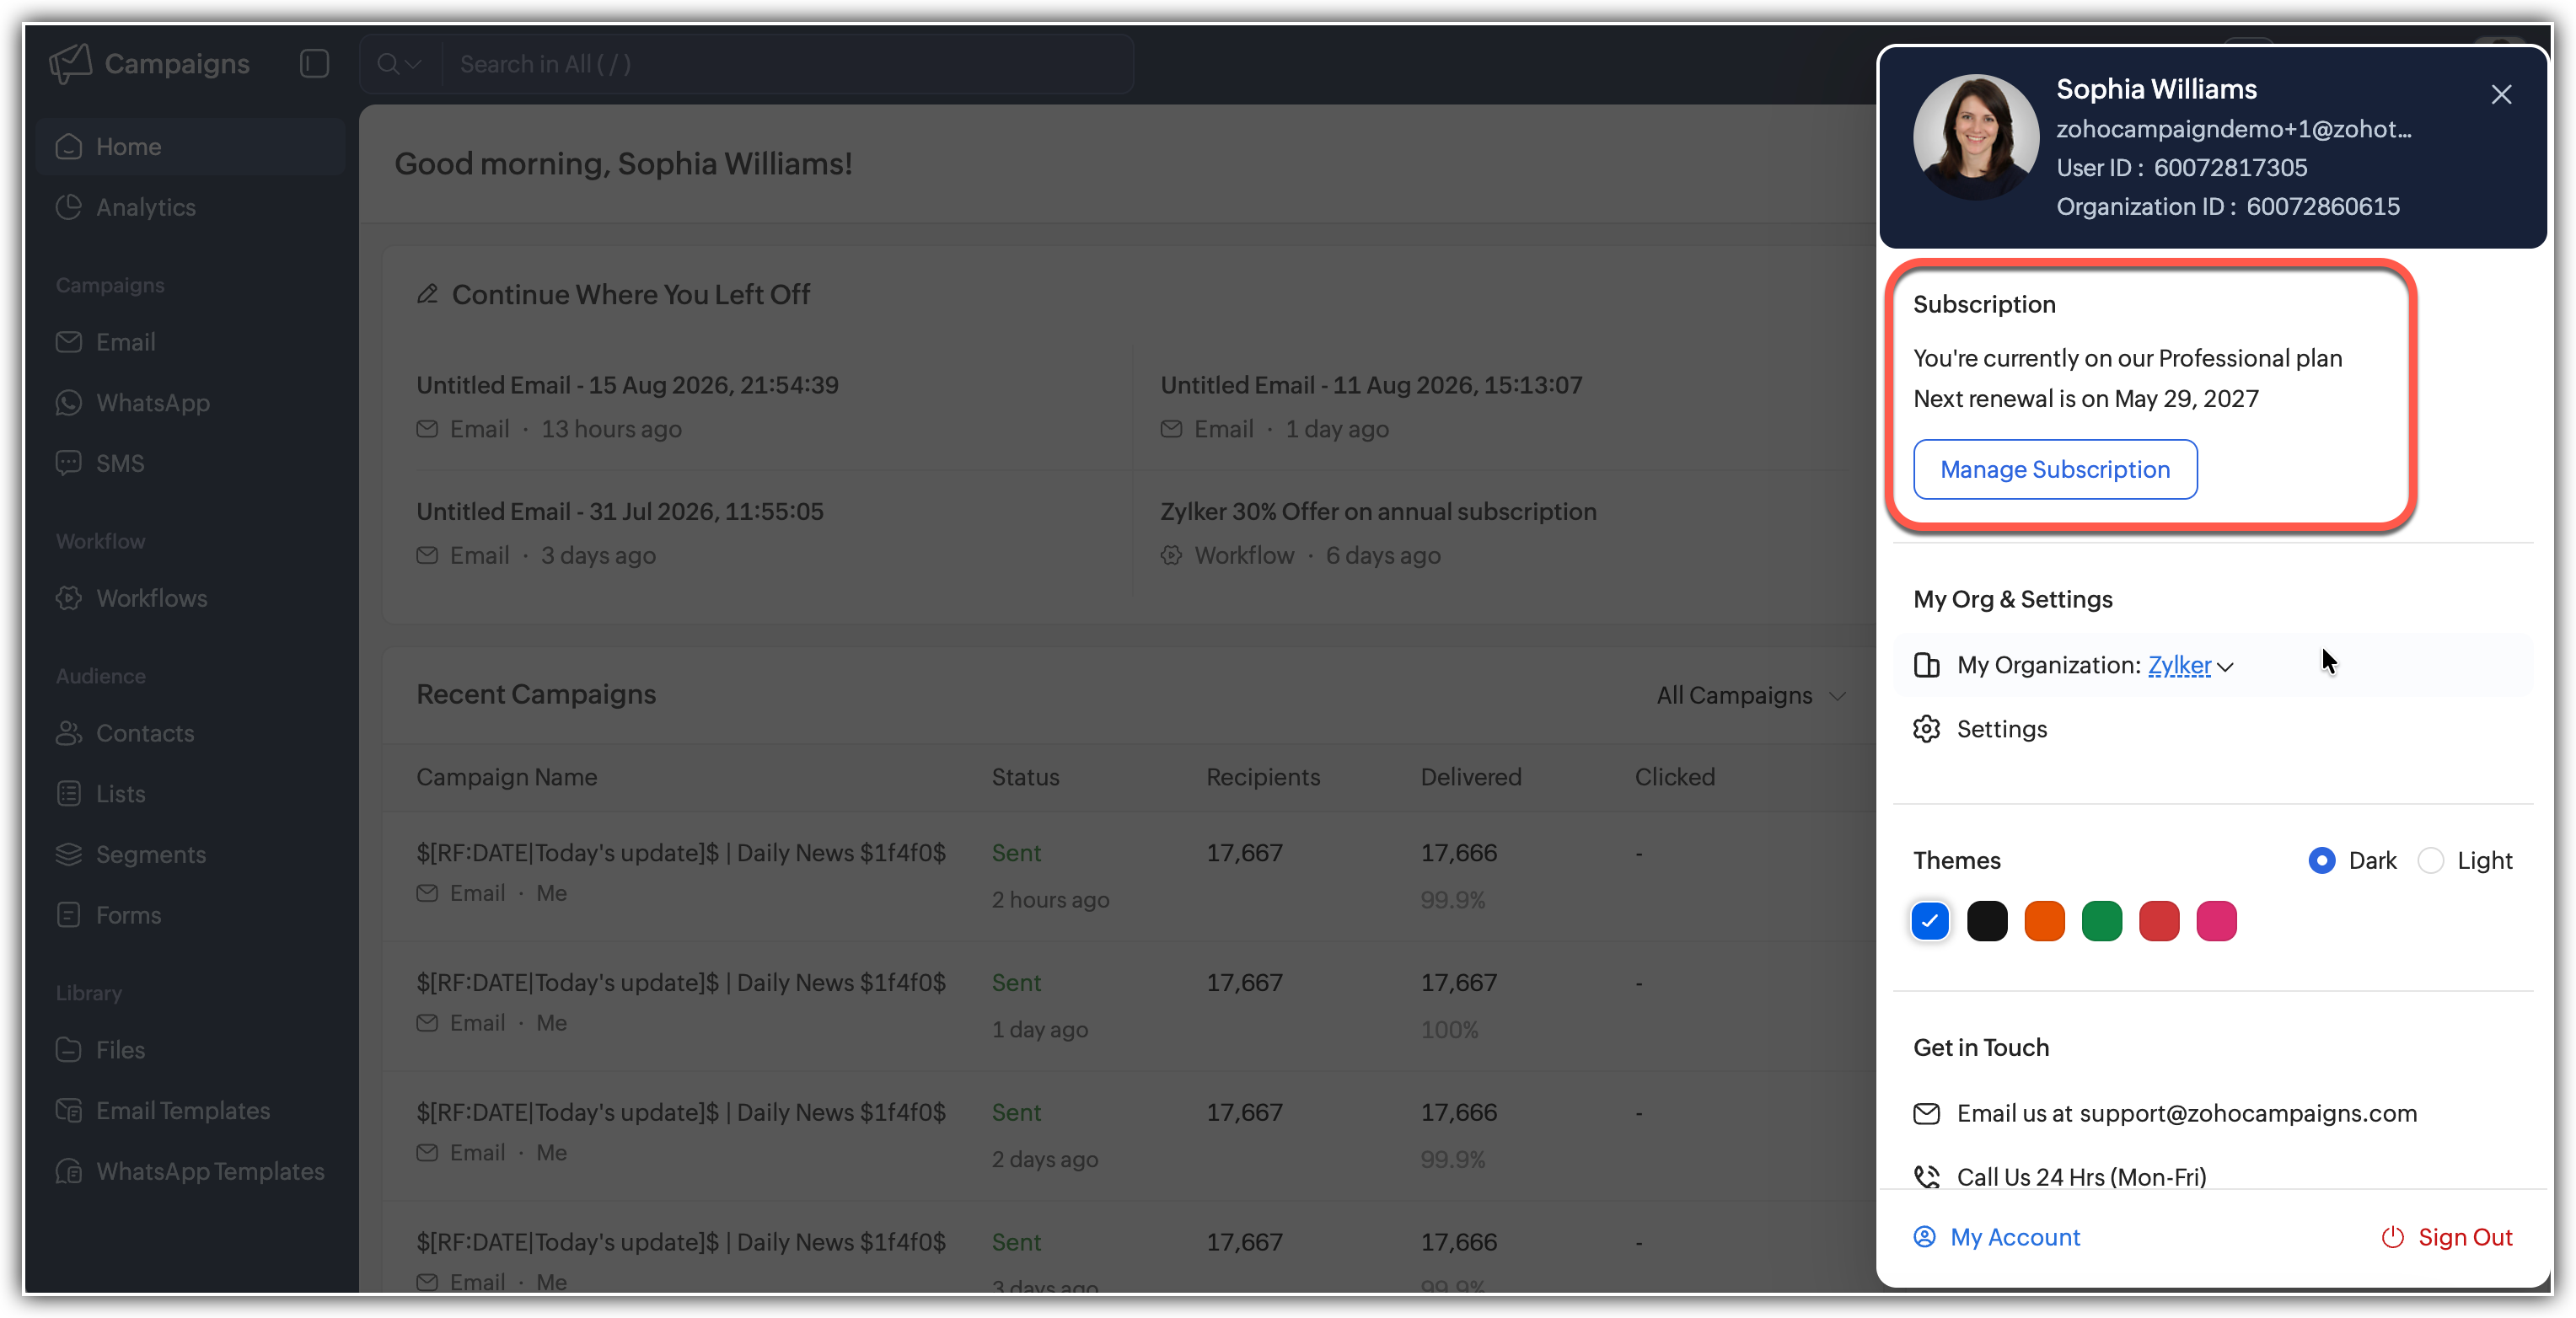The image size is (2576, 1318).
Task: Open Settings in profile panel
Action: click(2001, 729)
